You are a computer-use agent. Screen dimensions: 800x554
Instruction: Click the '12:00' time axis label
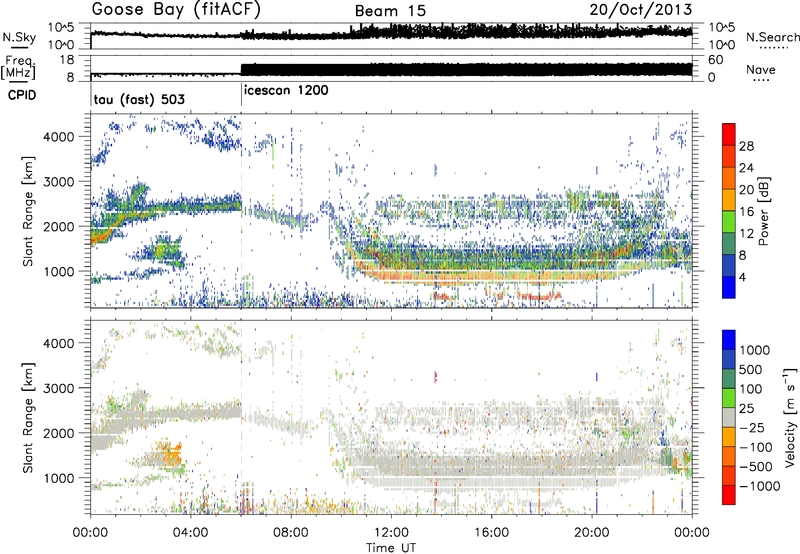coord(391,533)
